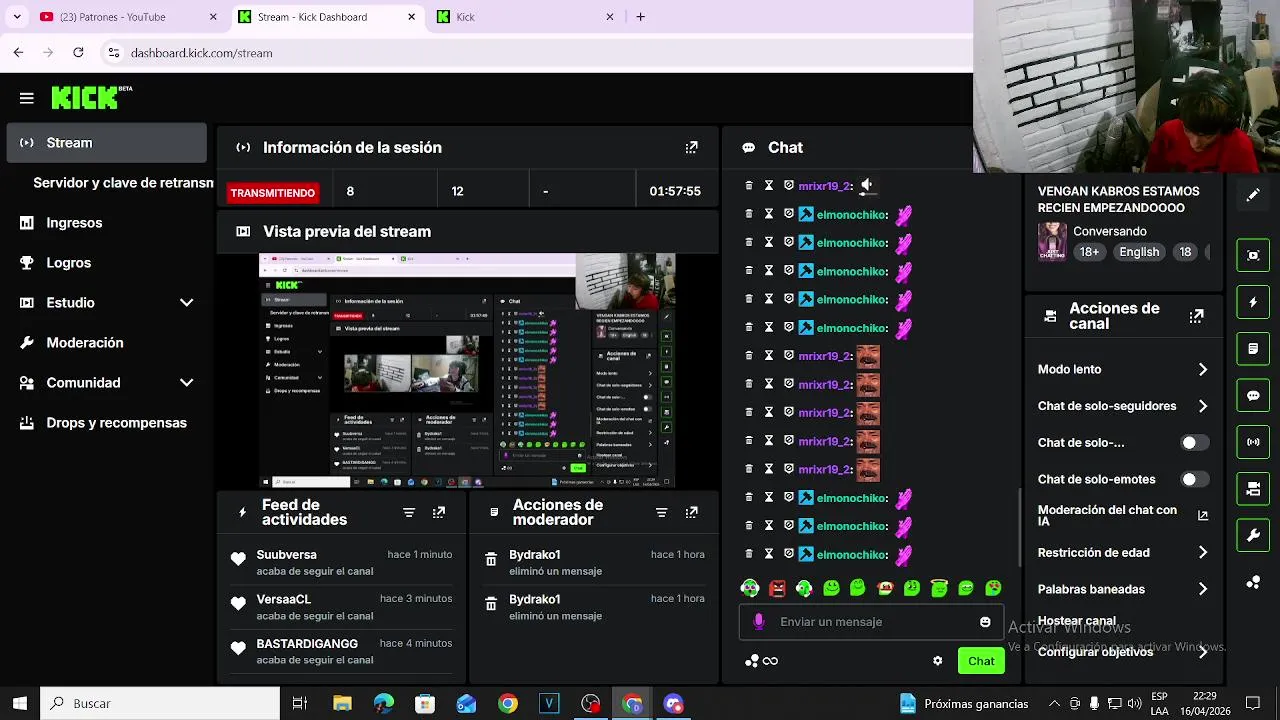Click the green Chat send button
1280x720 pixels.
coord(981,661)
